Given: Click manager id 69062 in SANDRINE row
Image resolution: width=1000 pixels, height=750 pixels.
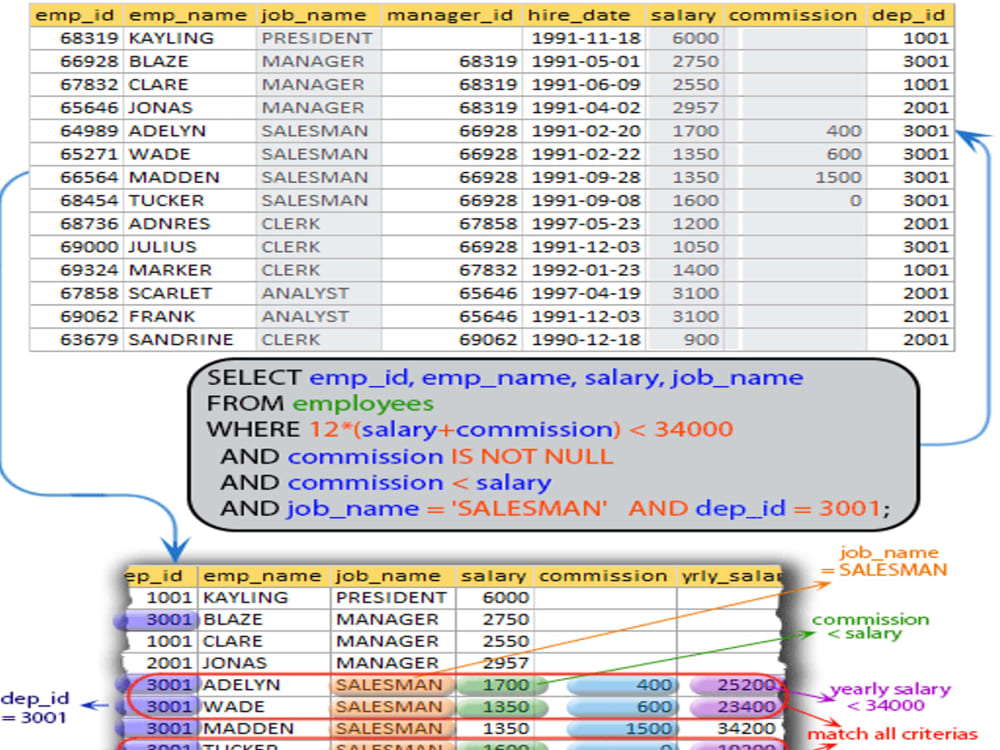Looking at the screenshot, I should click(451, 339).
